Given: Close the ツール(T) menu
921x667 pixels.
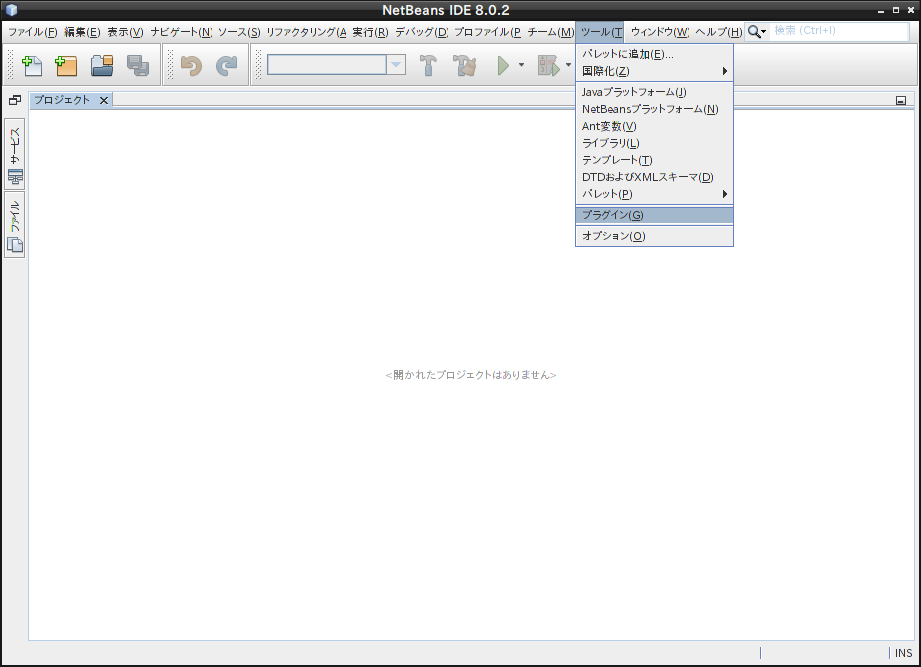Looking at the screenshot, I should click(601, 32).
